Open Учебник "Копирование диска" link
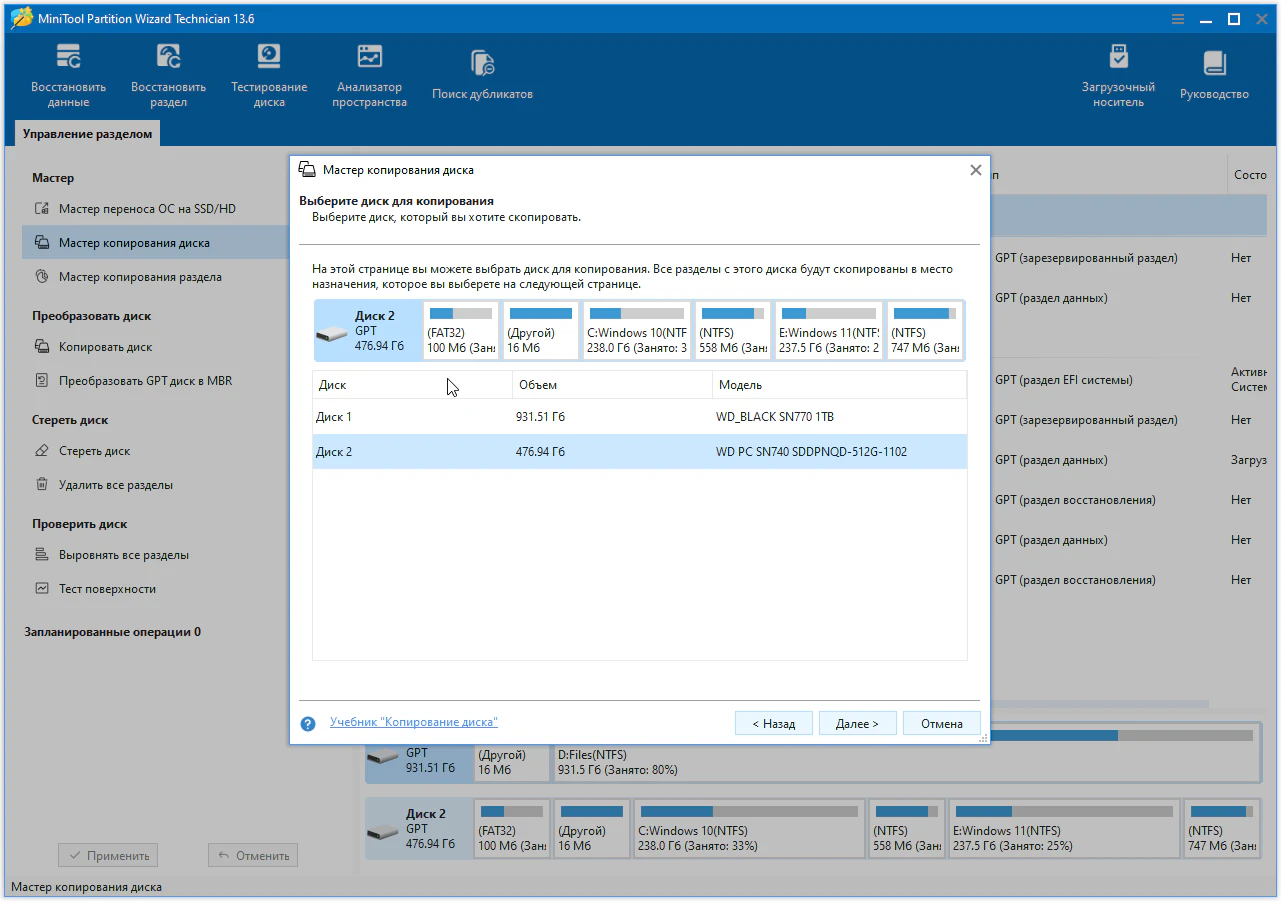The width and height of the screenshot is (1281, 901). click(413, 722)
